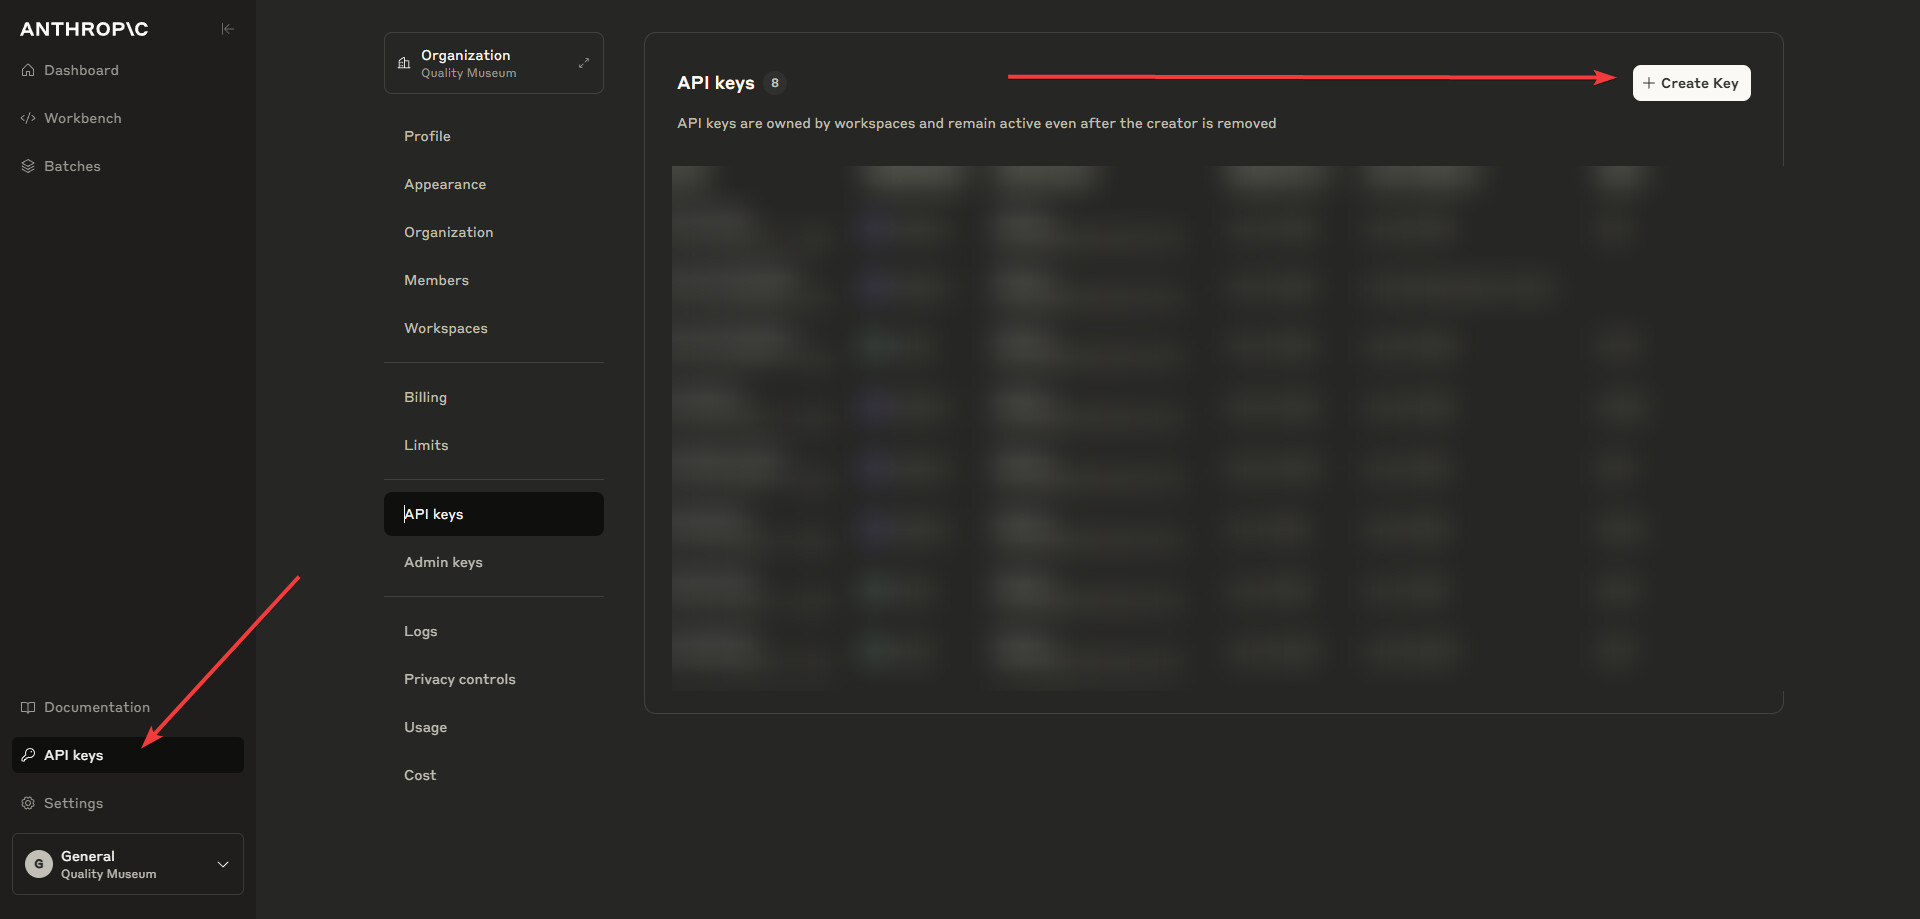The image size is (1920, 919).
Task: Open Batches in the sidebar
Action: [x=128, y=166]
